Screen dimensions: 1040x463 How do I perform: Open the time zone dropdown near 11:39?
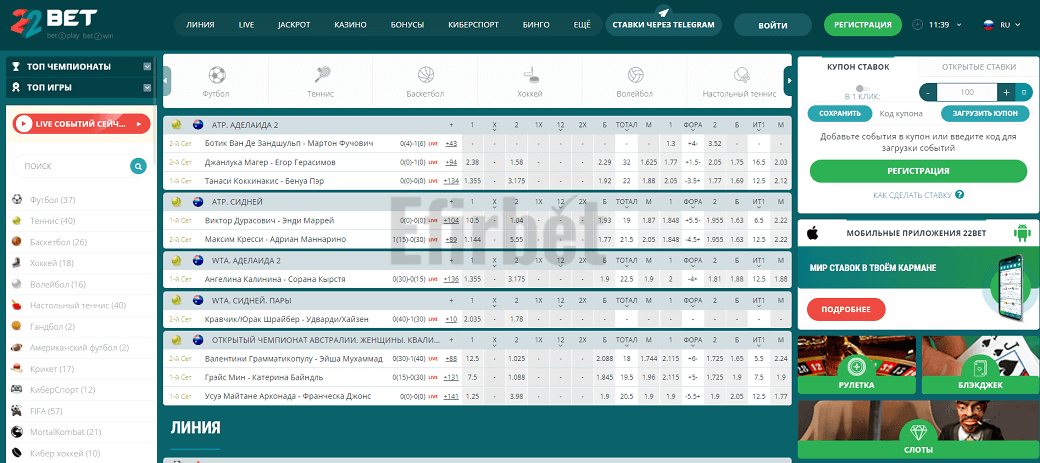point(959,25)
